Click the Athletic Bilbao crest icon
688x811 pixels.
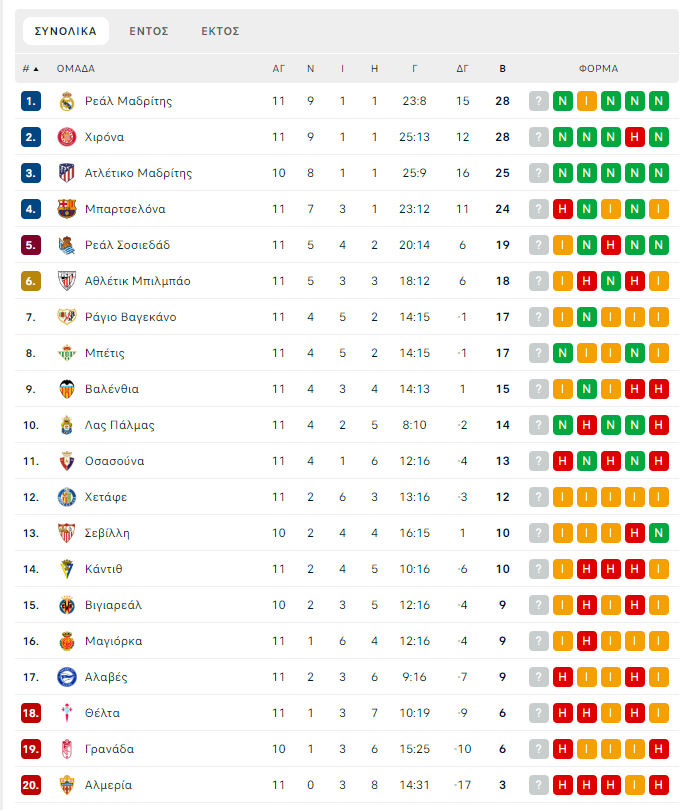(67, 281)
